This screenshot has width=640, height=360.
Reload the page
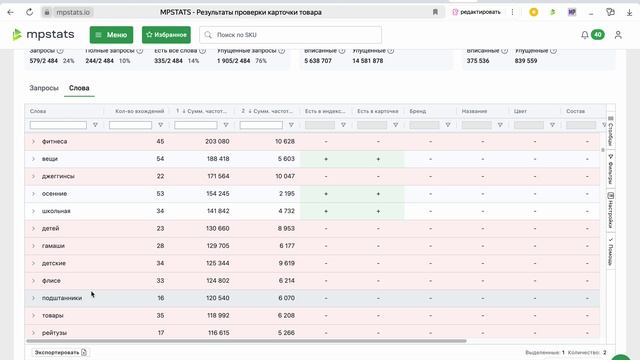pos(29,12)
